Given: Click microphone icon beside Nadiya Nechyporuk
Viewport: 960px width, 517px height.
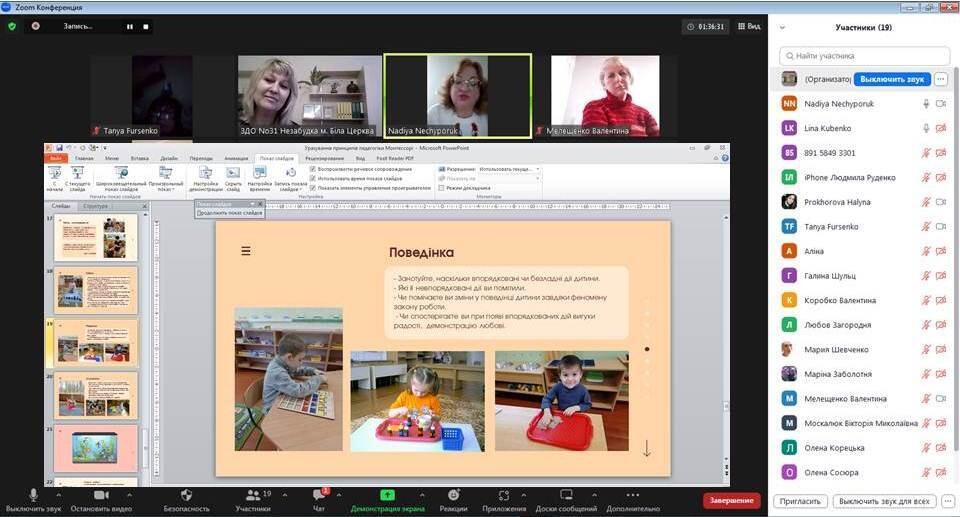Looking at the screenshot, I should tap(926, 104).
